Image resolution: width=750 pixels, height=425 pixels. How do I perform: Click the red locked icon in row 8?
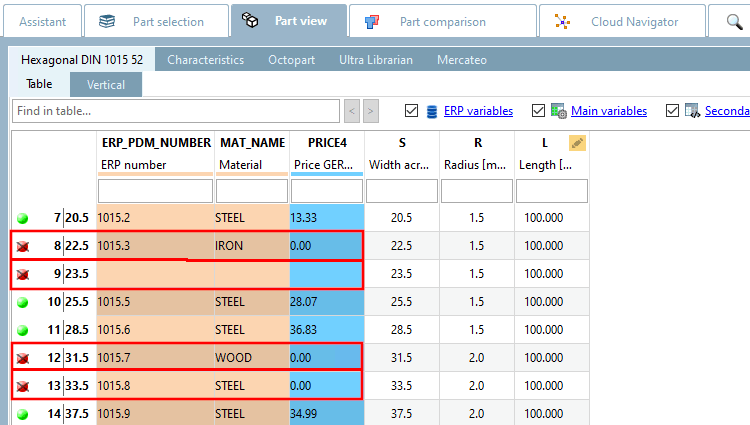23,246
